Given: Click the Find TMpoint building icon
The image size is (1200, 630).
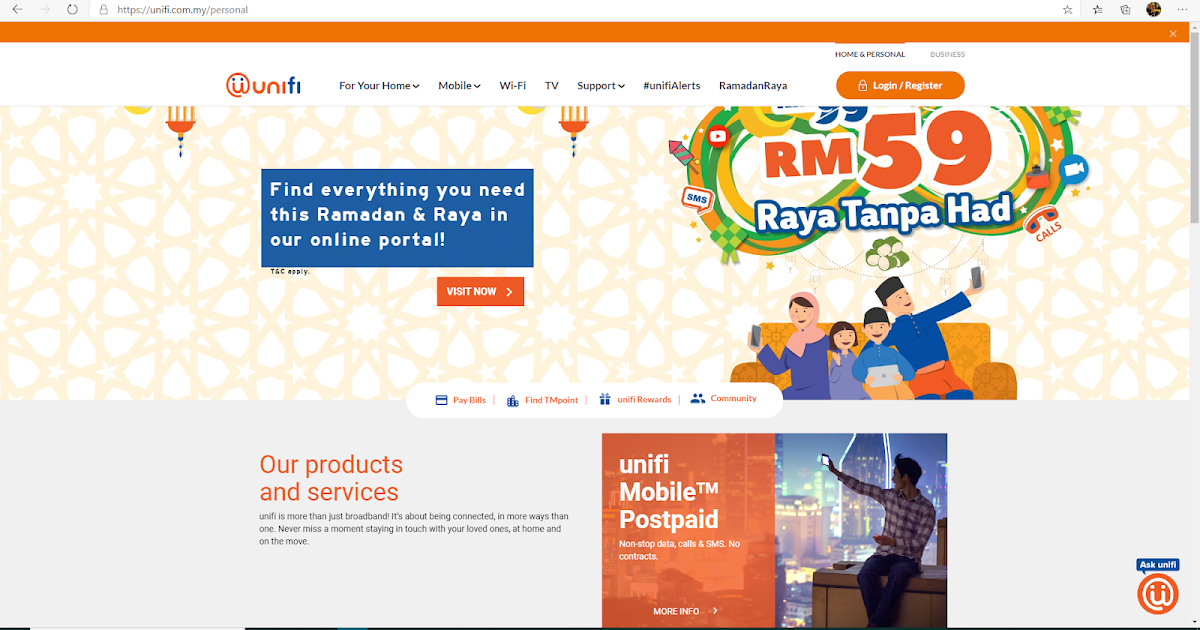Looking at the screenshot, I should (513, 400).
